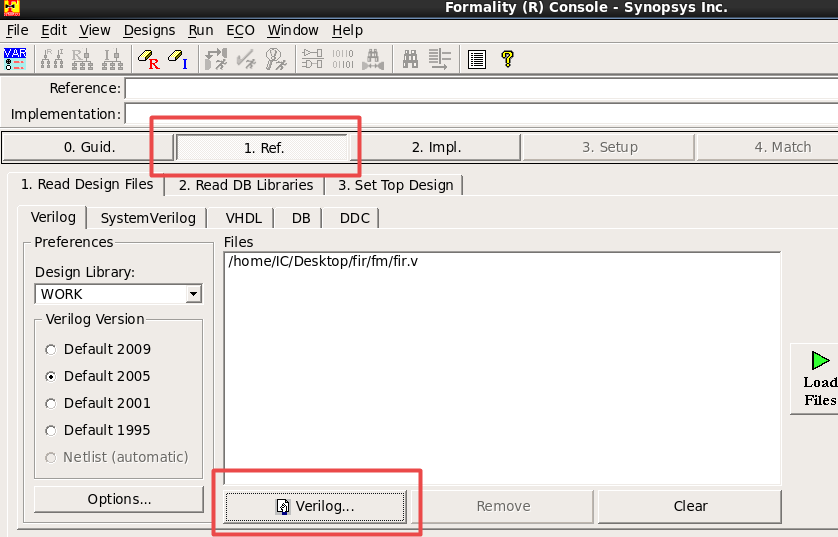Open the Run menu
Screen dimensions: 838x537
(201, 30)
